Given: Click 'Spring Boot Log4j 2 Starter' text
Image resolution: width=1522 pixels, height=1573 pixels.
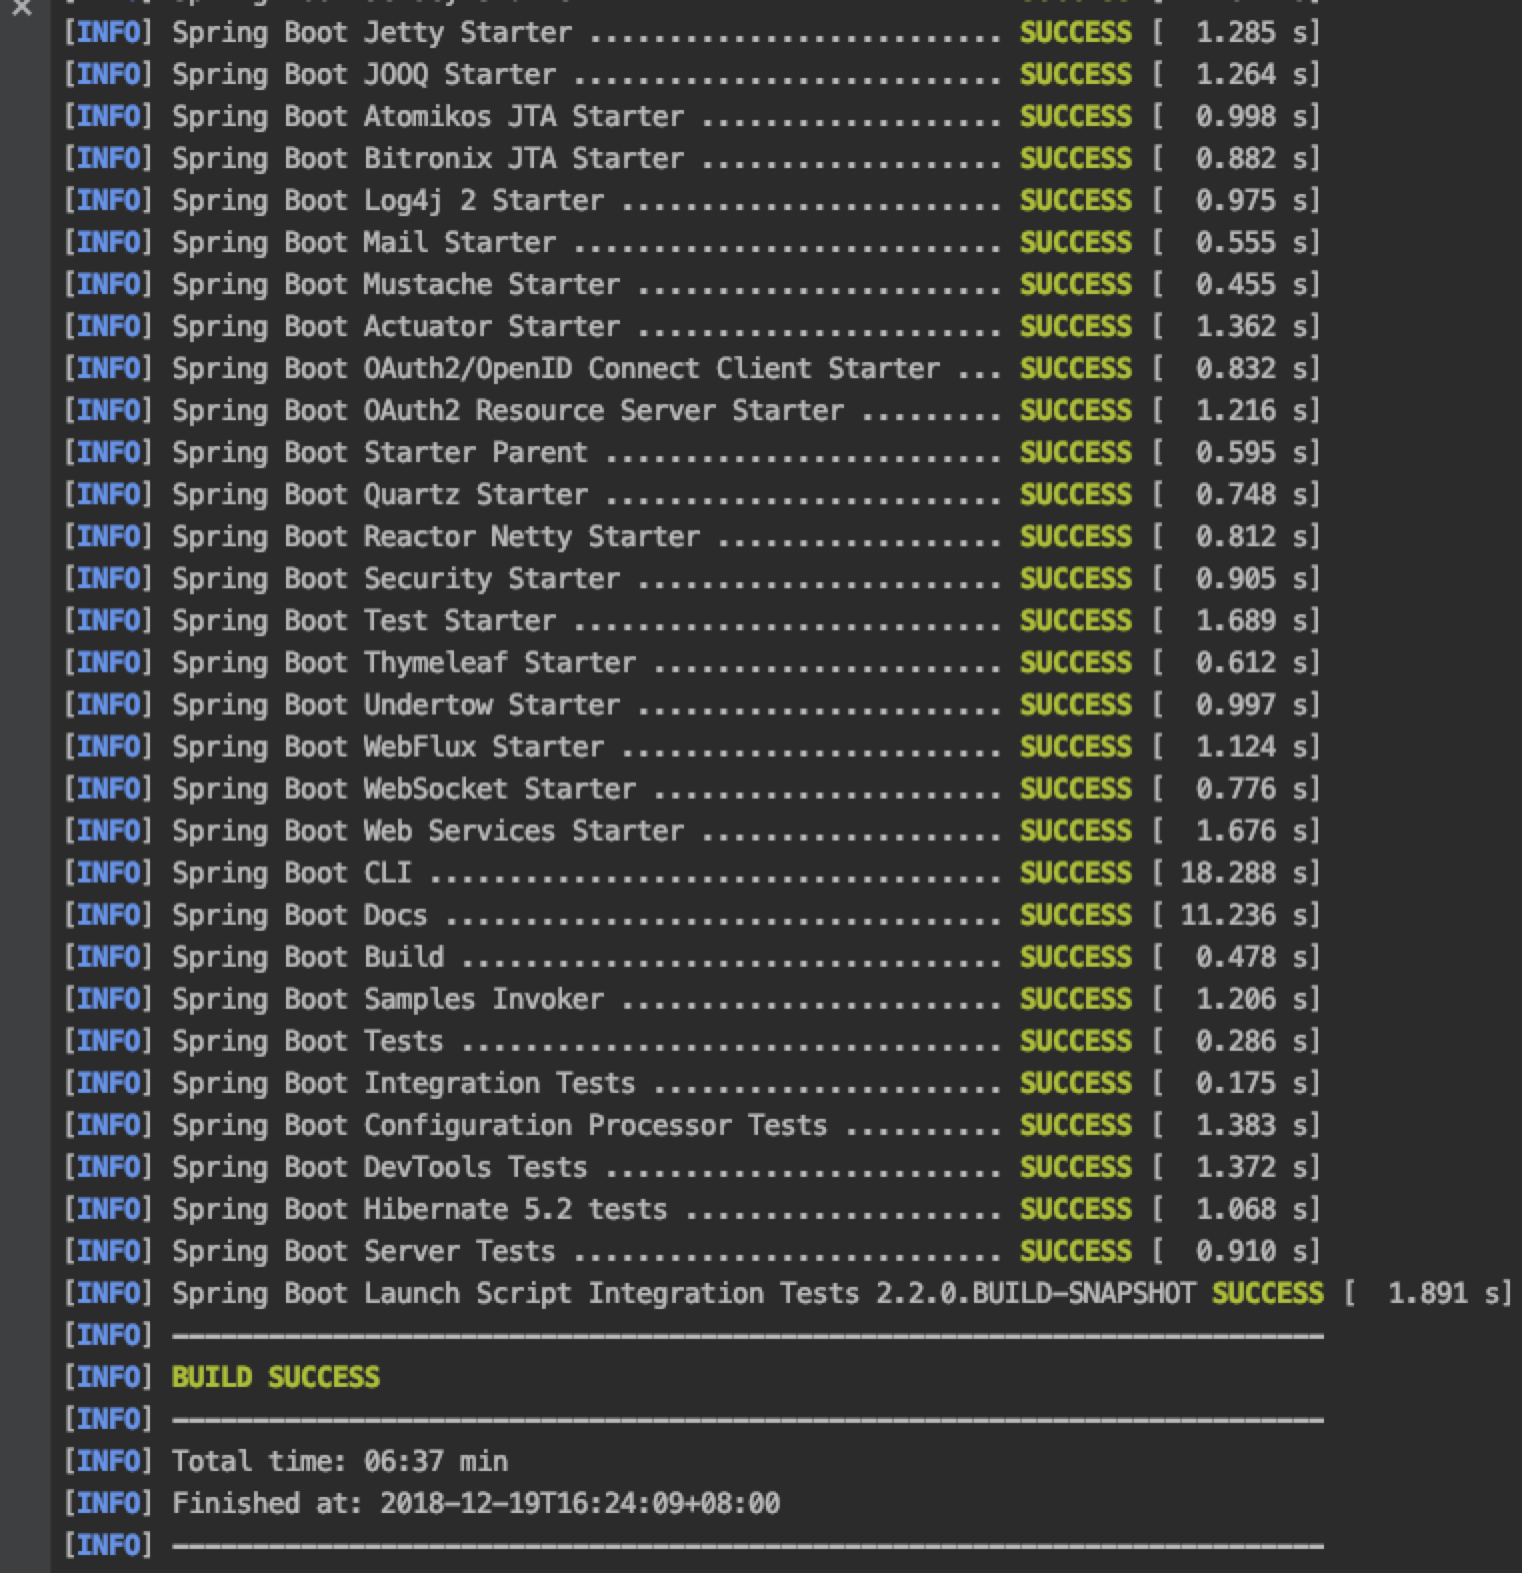Looking at the screenshot, I should pyautogui.click(x=388, y=201).
